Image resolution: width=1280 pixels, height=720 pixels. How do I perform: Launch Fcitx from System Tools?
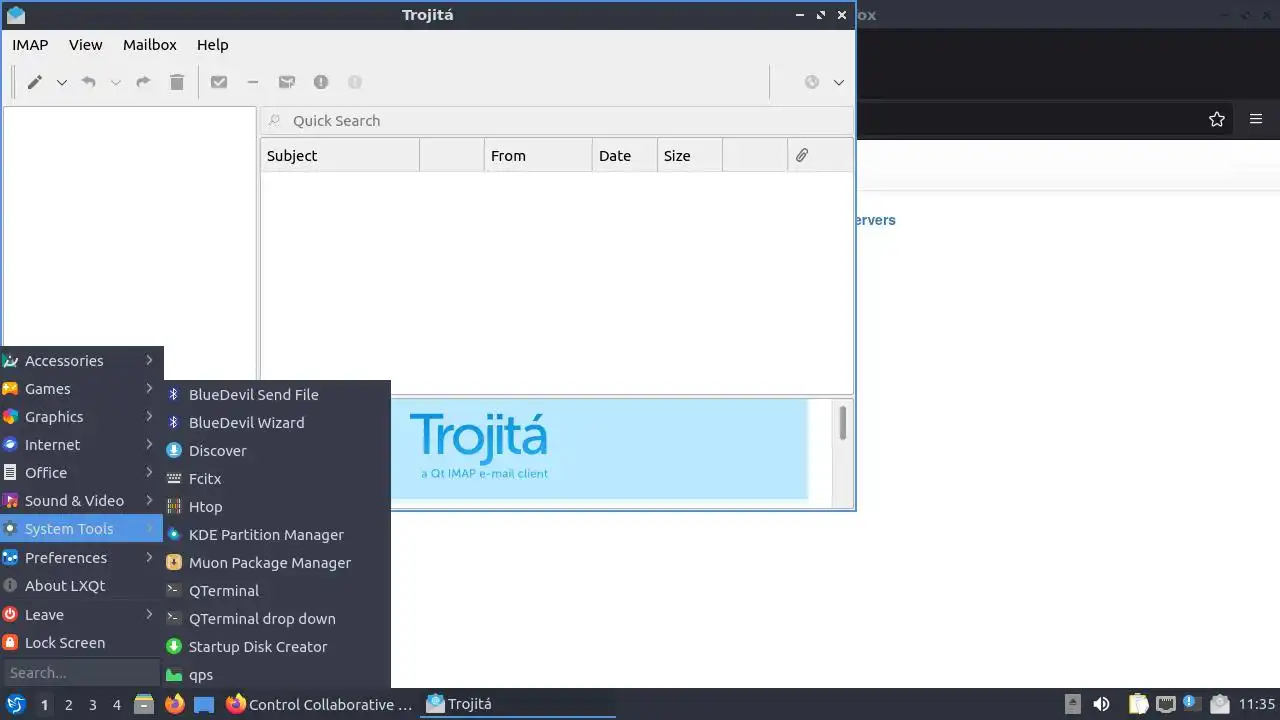277,478
